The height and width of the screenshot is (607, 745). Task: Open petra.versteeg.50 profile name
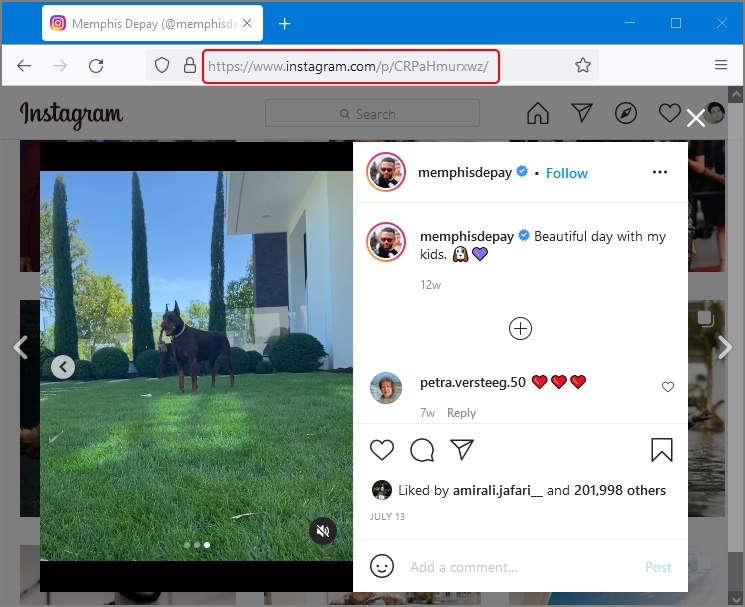click(x=473, y=382)
